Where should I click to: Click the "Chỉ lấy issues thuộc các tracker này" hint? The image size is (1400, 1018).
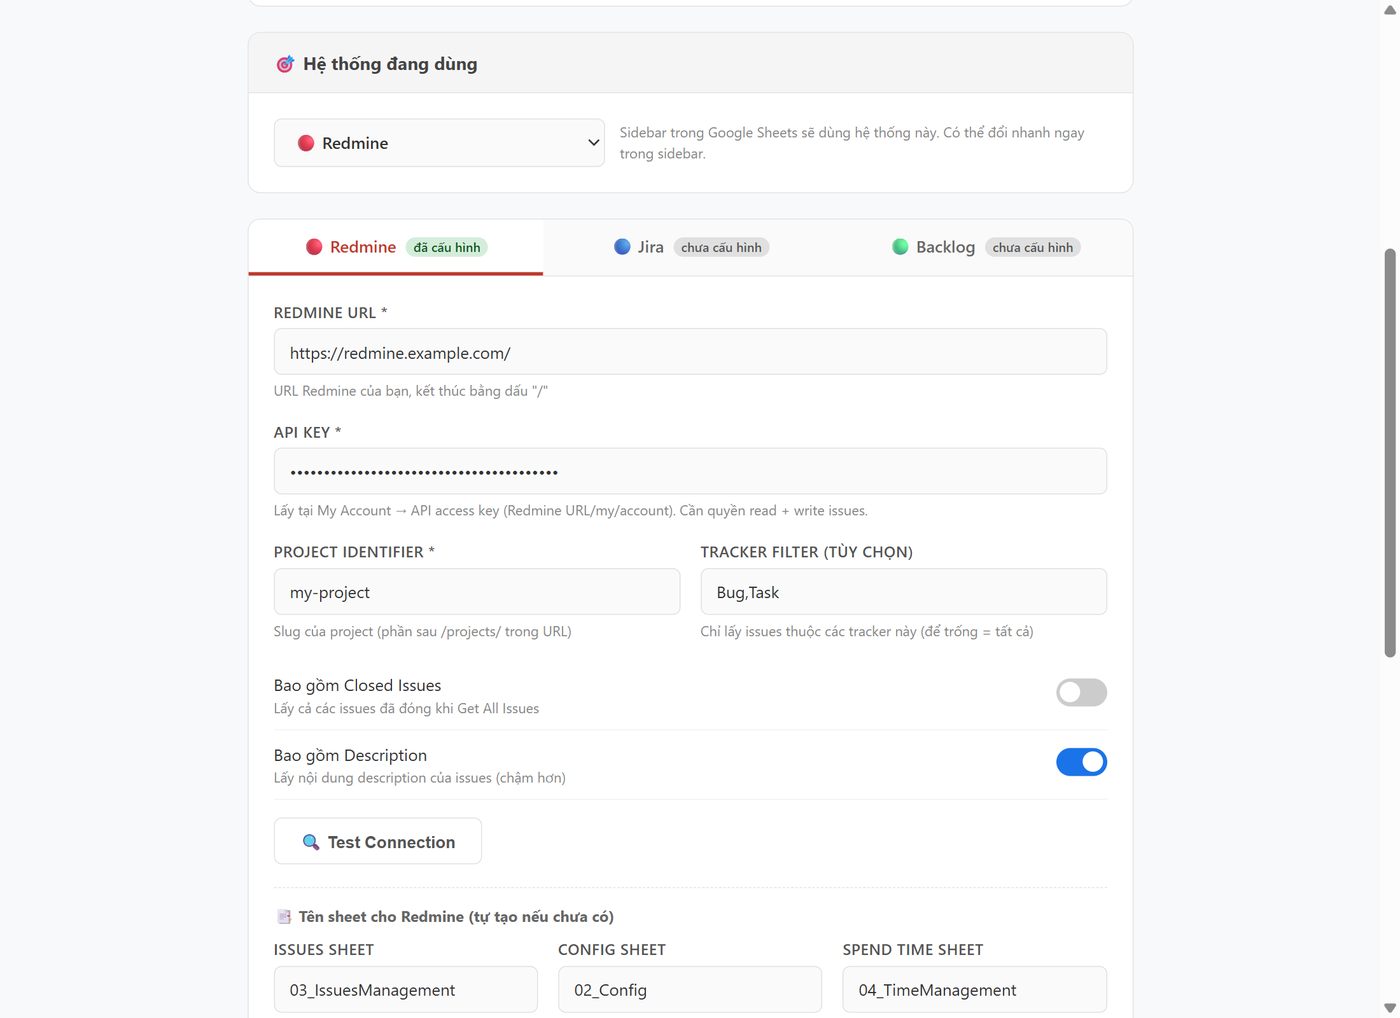point(867,631)
